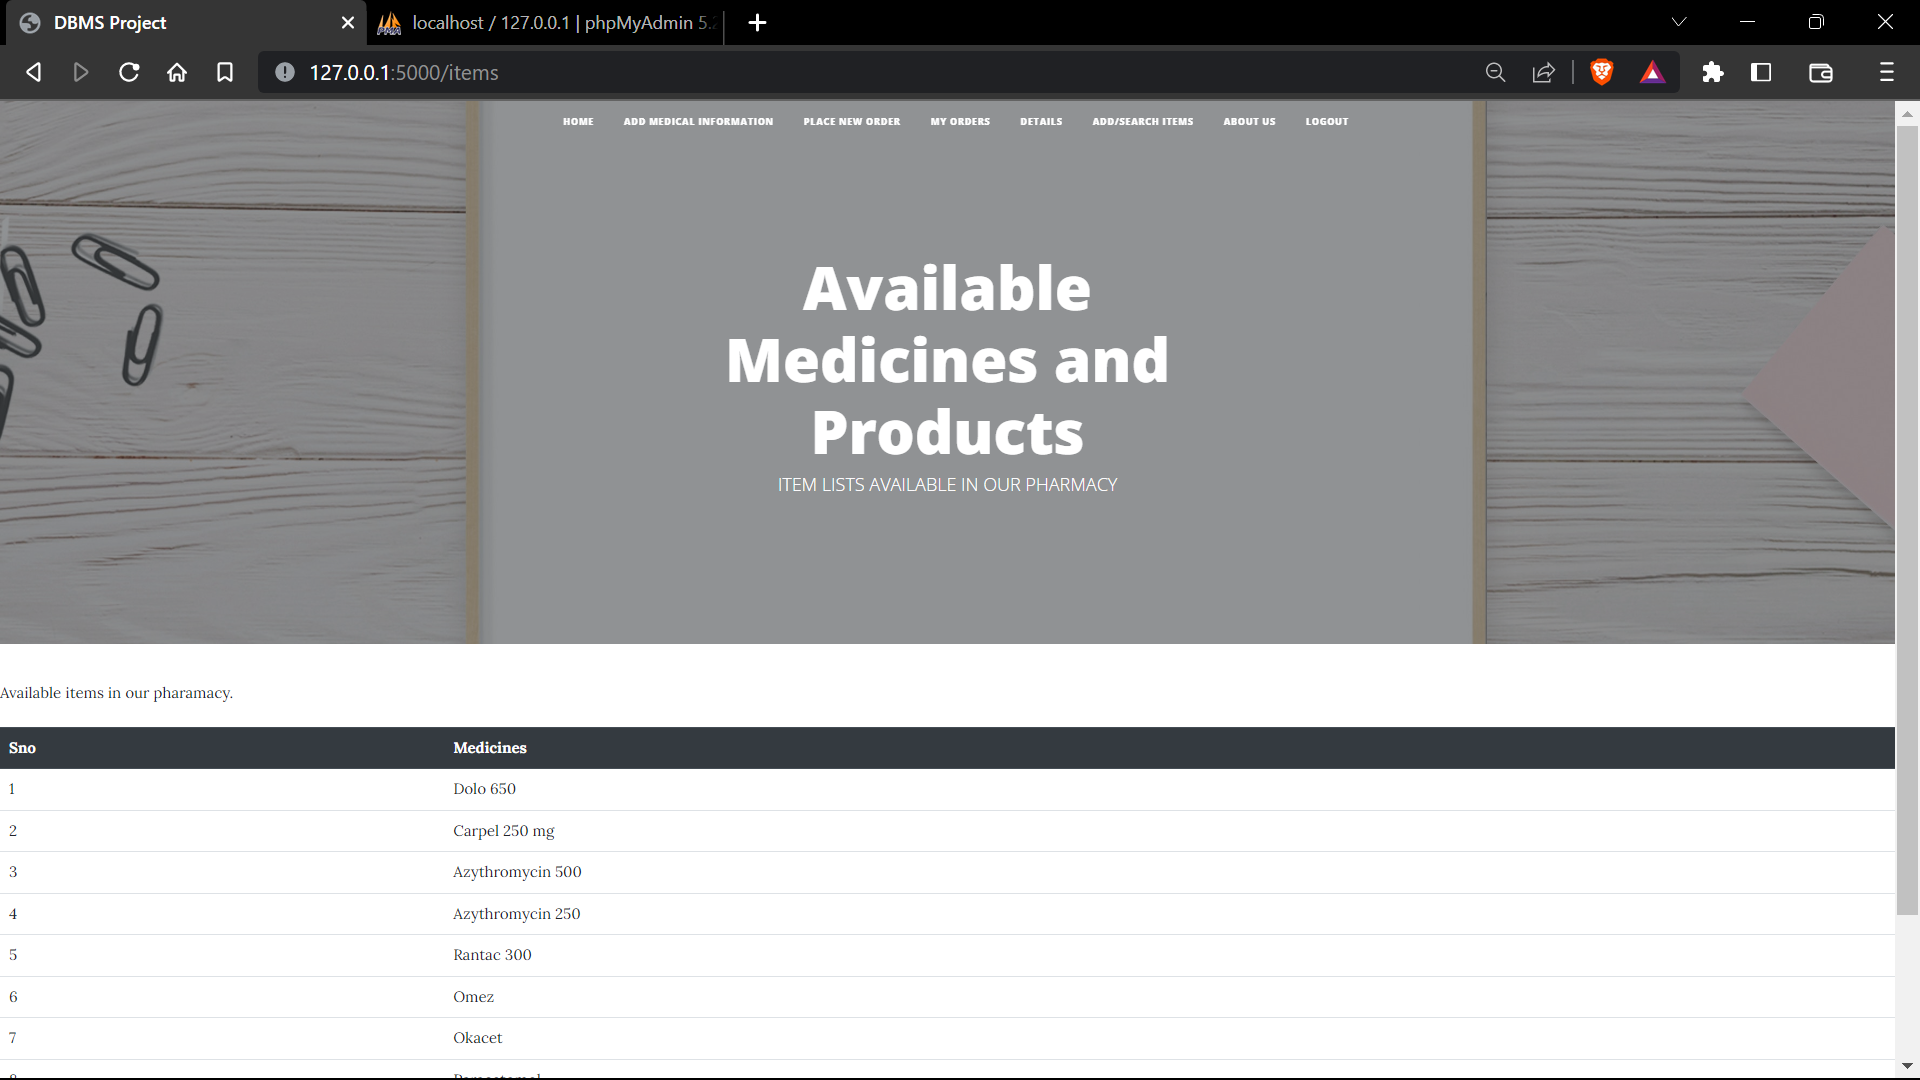Go back with the browser back arrow
This screenshot has height=1080, width=1920.
tap(33, 72)
